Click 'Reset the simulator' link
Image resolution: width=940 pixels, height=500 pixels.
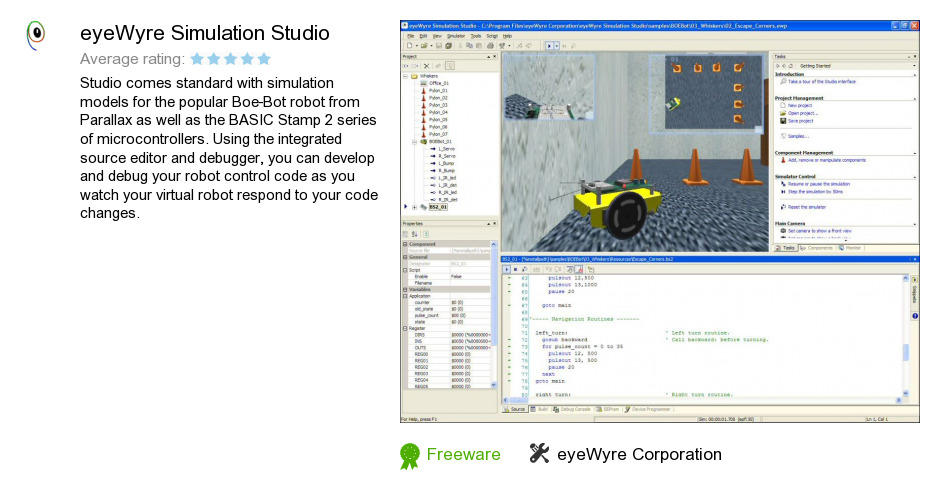pos(807,207)
